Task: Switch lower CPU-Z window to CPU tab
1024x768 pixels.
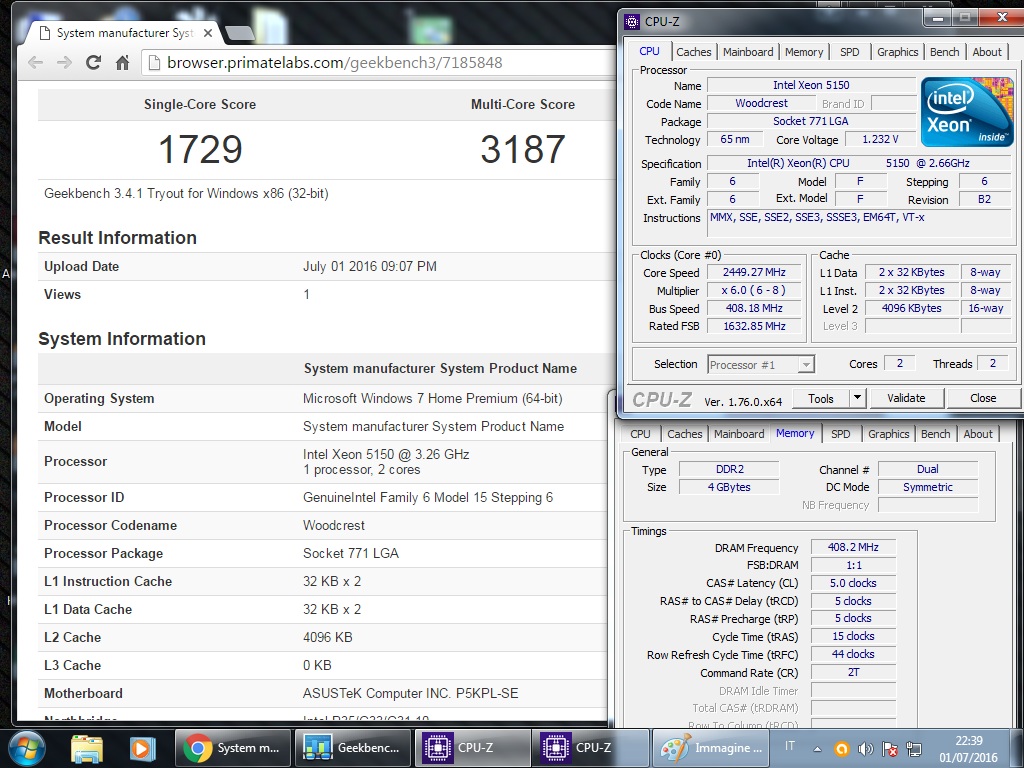Action: coord(640,434)
